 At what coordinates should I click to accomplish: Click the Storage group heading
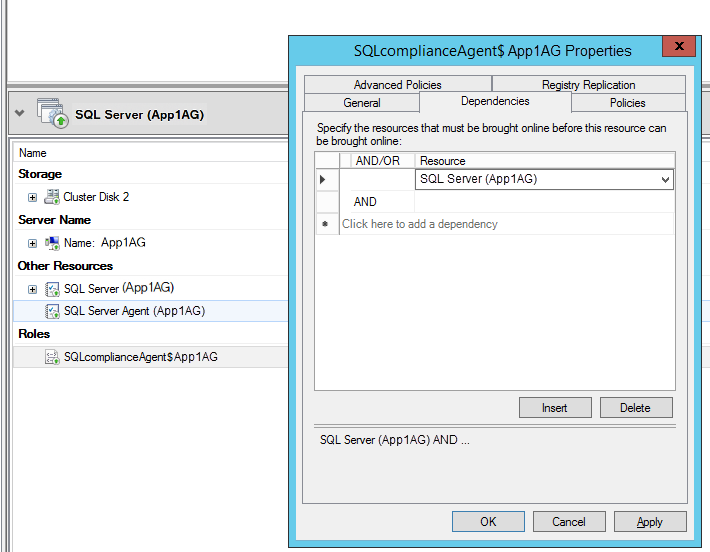pos(40,174)
